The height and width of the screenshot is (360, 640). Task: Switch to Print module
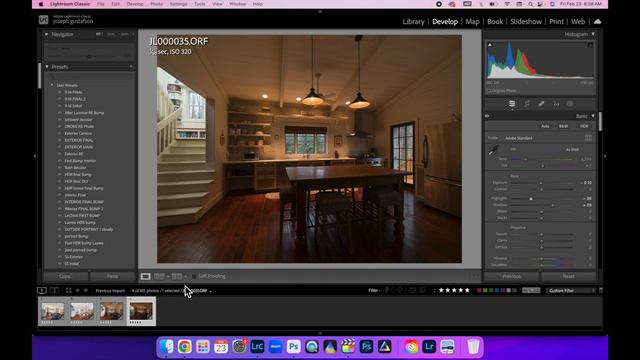[x=556, y=22]
